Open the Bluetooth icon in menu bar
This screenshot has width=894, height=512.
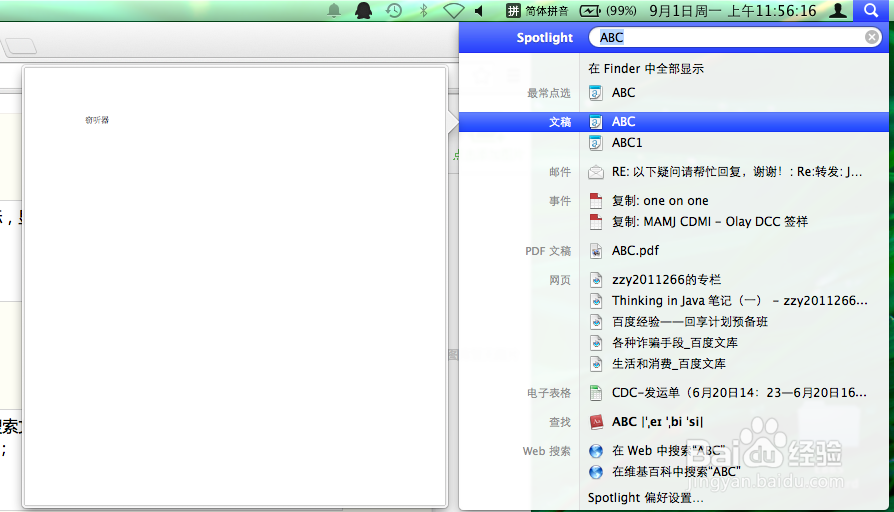[424, 10]
